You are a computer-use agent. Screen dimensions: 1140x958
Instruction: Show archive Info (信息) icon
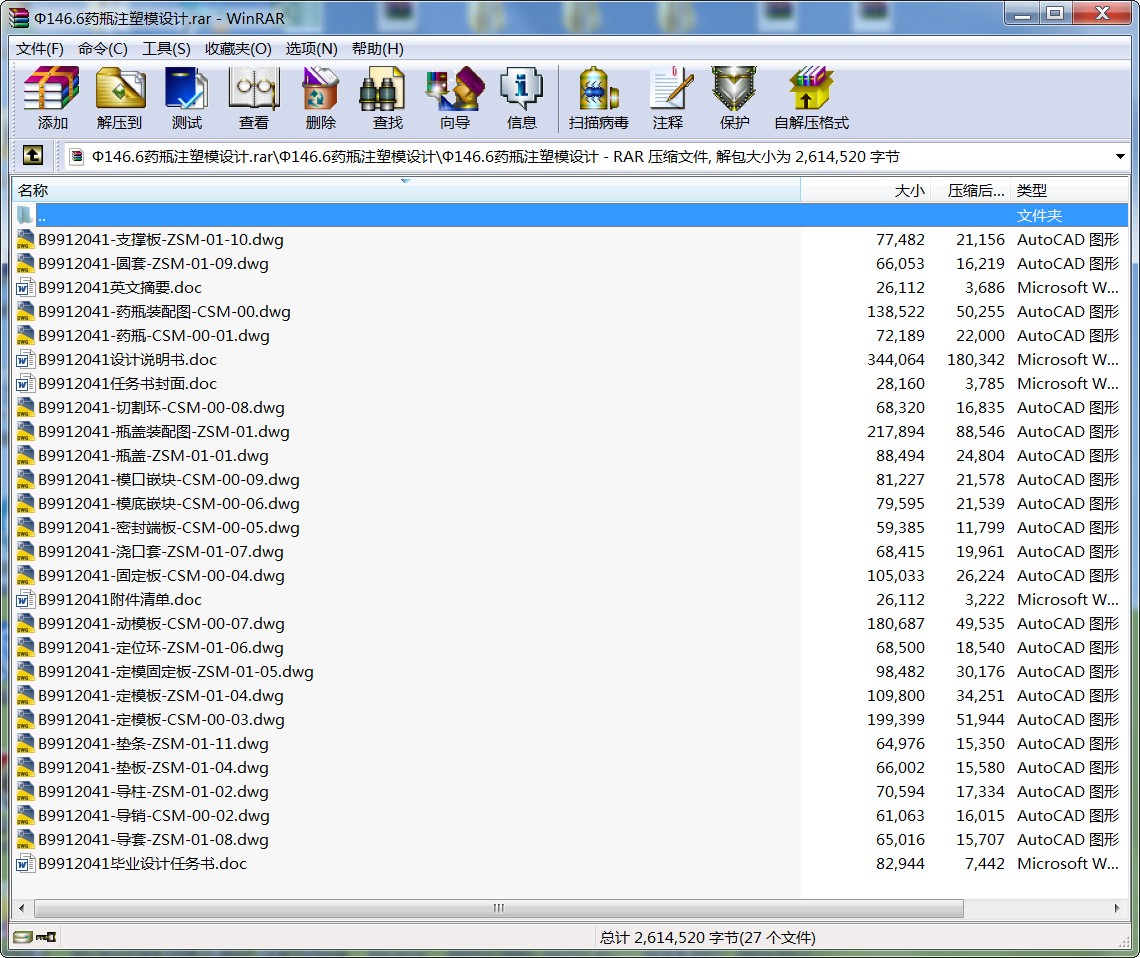tap(521, 98)
